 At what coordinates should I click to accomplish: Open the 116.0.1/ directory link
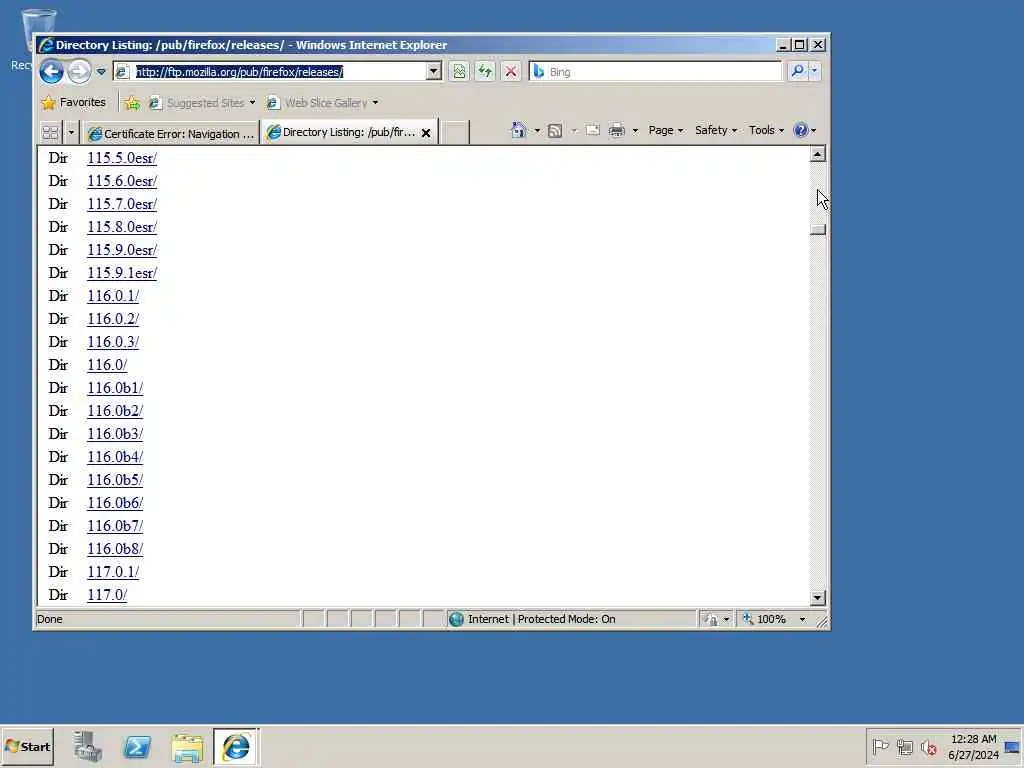tap(113, 296)
